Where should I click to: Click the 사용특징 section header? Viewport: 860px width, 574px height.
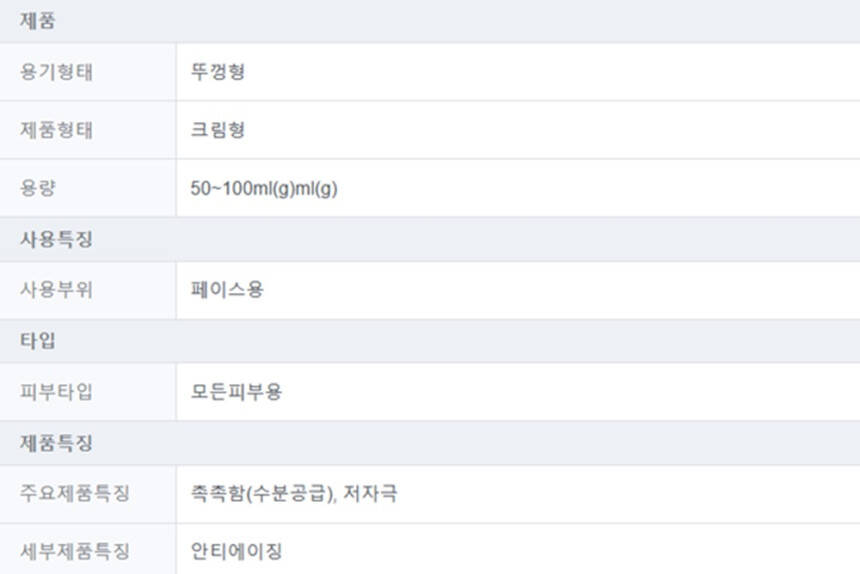(52, 240)
